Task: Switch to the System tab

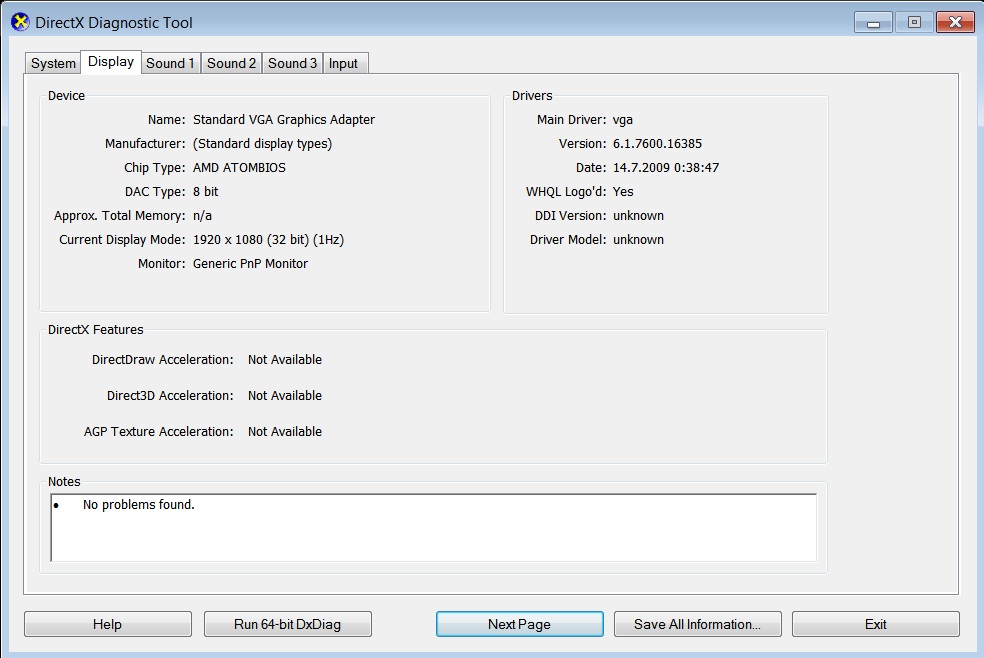Action: [x=53, y=63]
